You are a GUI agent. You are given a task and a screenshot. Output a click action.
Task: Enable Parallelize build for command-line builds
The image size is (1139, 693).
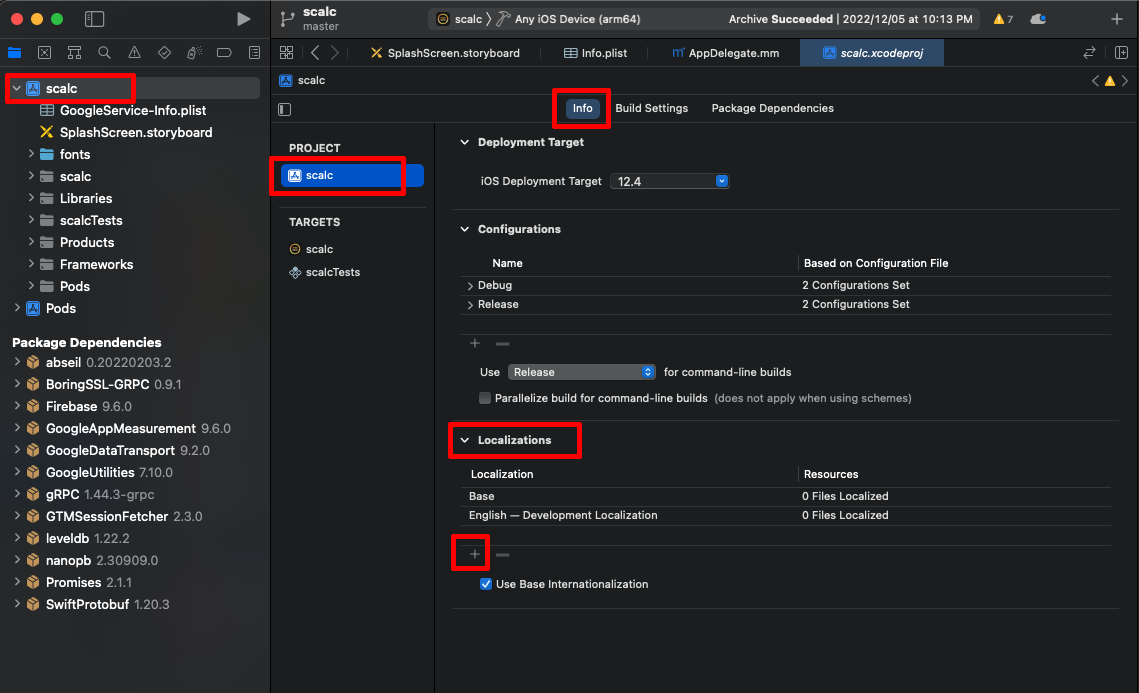tap(485, 398)
